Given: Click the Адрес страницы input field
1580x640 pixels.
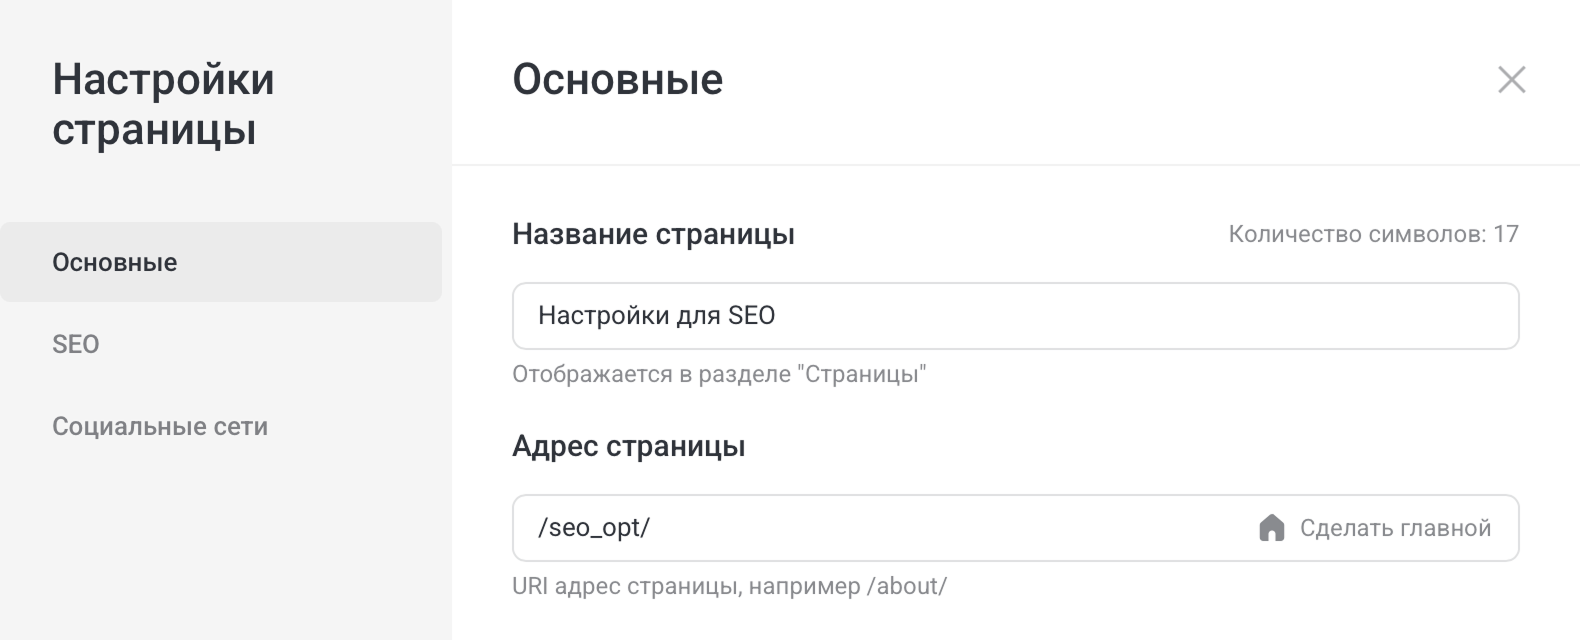Looking at the screenshot, I should coord(850,527).
